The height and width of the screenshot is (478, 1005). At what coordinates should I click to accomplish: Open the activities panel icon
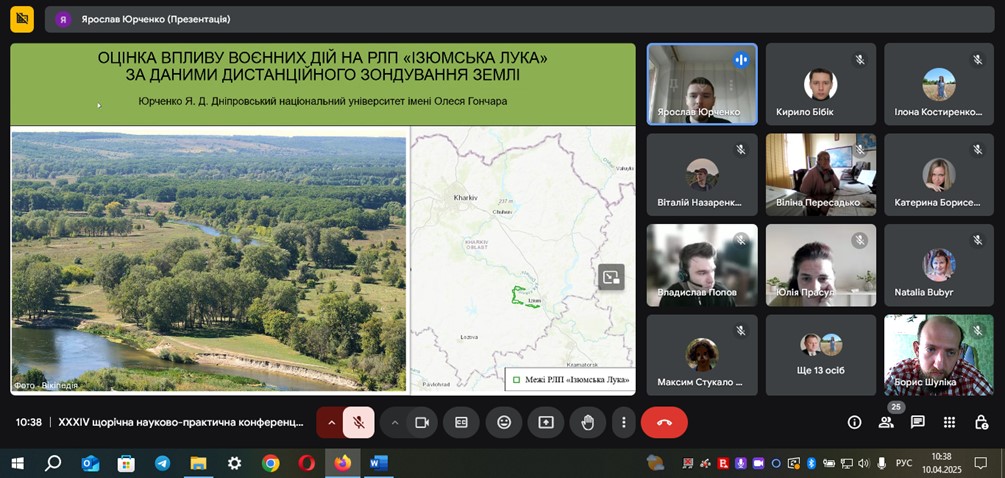(949, 422)
